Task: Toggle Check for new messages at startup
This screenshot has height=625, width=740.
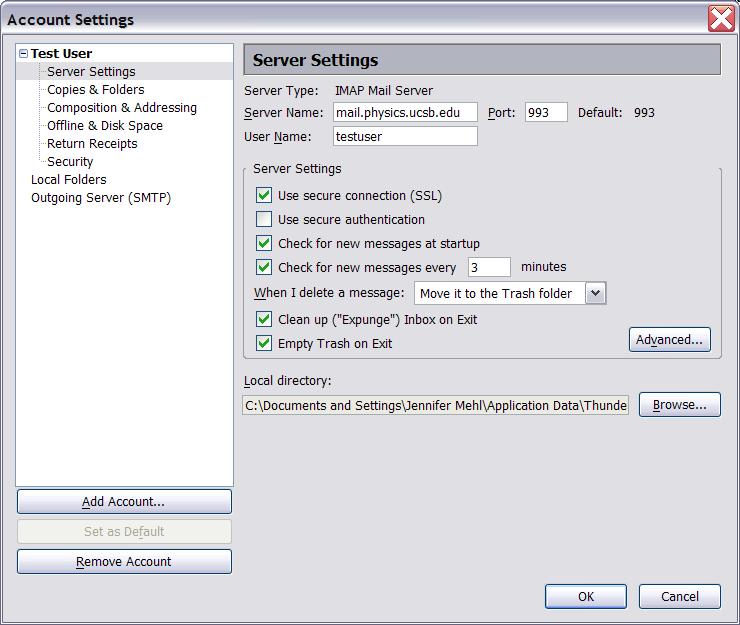Action: pos(264,243)
